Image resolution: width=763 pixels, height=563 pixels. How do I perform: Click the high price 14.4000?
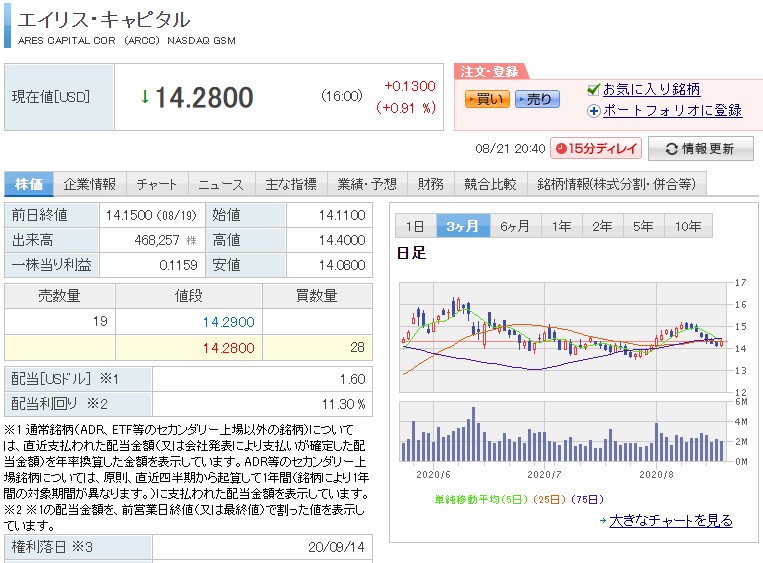[x=342, y=240]
